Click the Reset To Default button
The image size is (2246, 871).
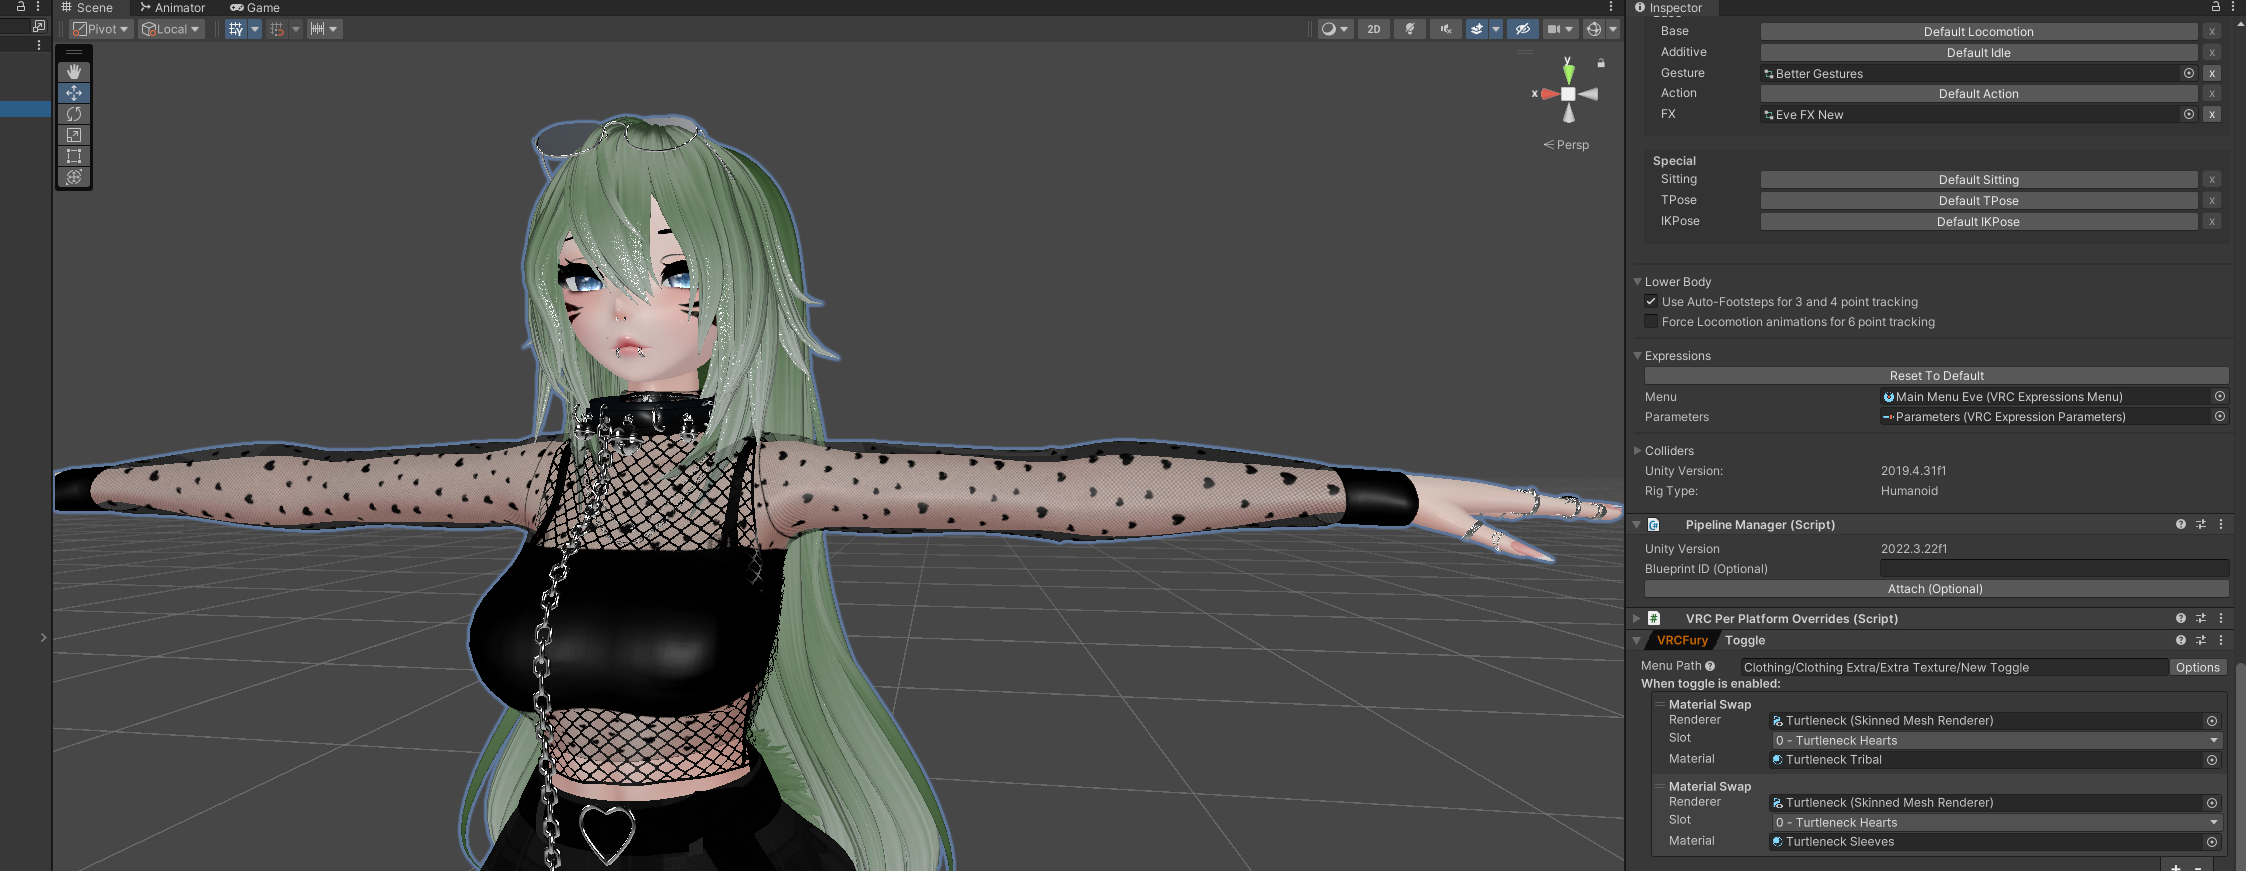pyautogui.click(x=1936, y=376)
